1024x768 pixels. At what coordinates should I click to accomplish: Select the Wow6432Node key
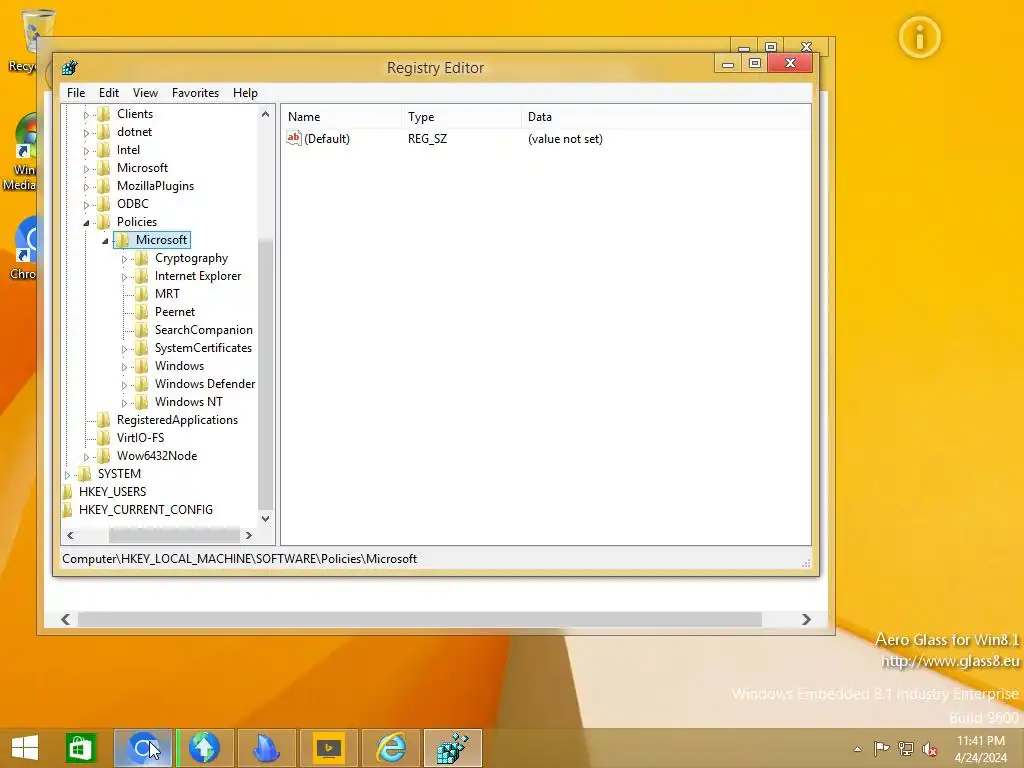click(157, 456)
